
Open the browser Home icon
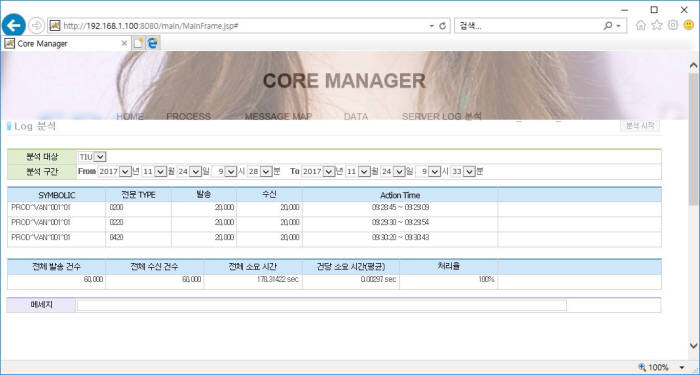641,25
